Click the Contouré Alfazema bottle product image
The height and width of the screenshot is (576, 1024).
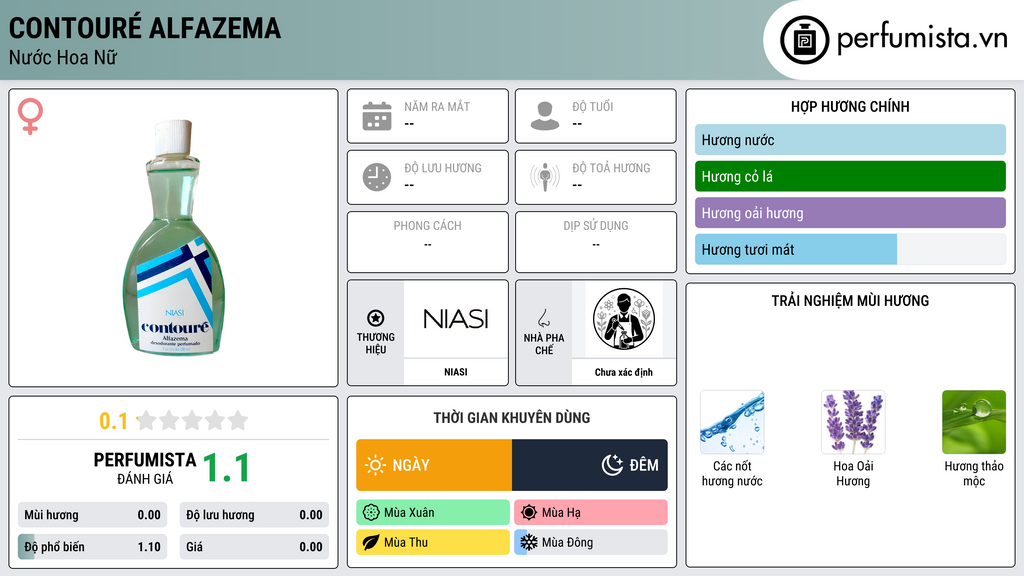point(173,238)
